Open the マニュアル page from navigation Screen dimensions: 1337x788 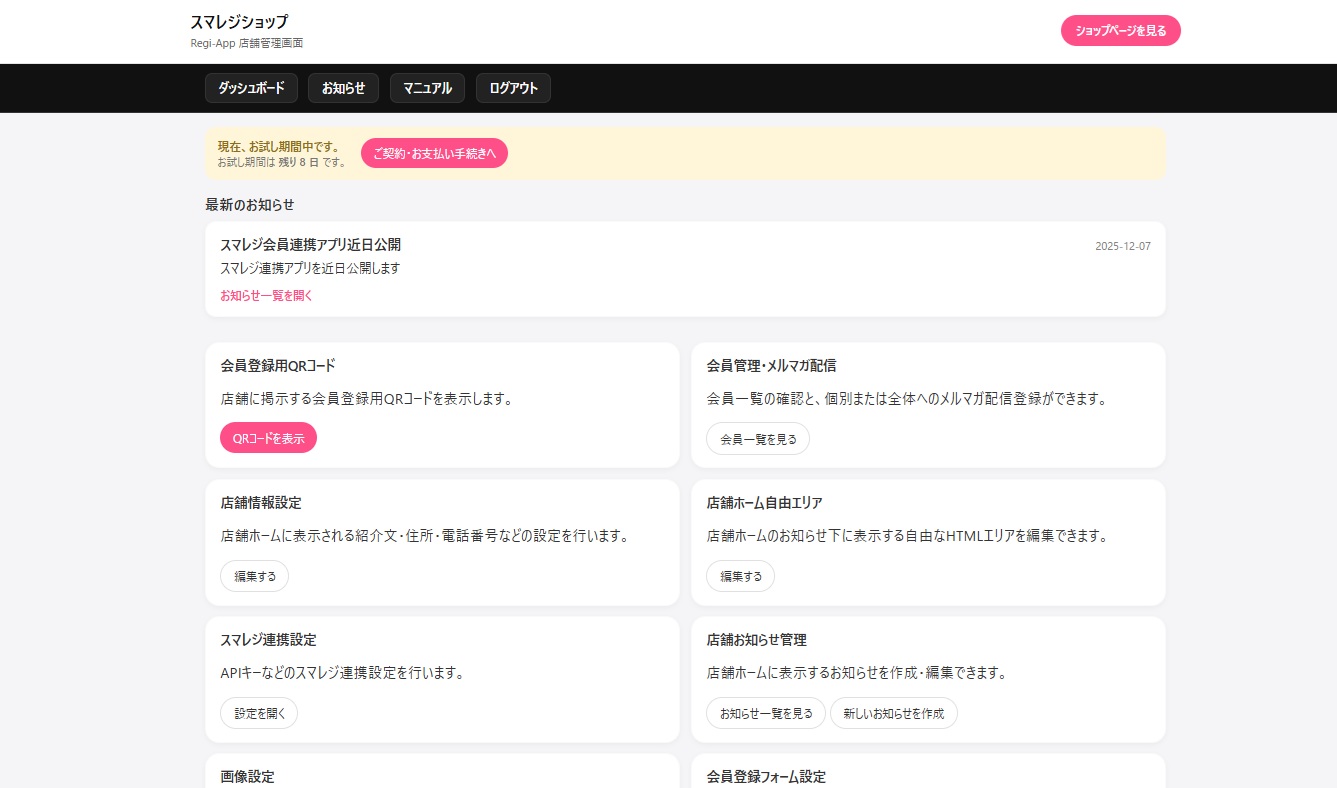(427, 88)
